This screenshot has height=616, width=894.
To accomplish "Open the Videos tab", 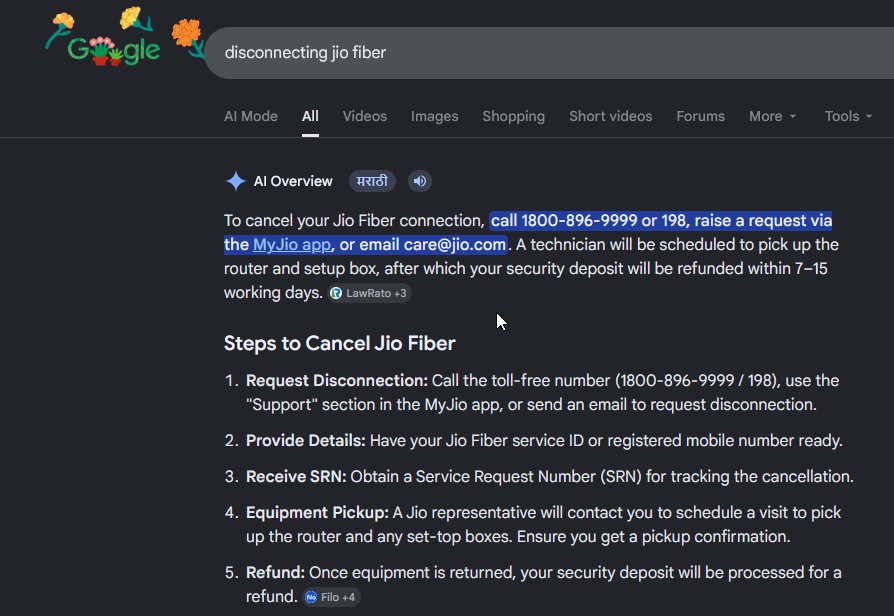I will click(x=365, y=116).
